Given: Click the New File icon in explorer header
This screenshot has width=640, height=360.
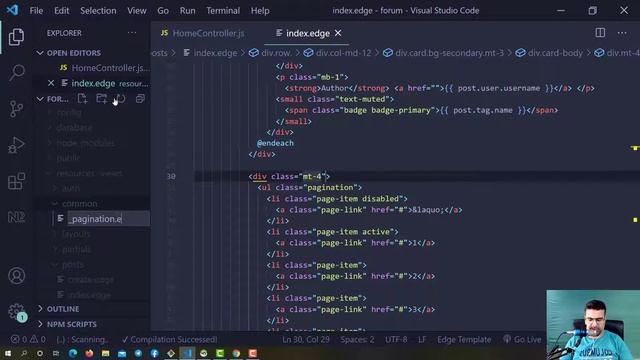Looking at the screenshot, I should click(x=82, y=98).
